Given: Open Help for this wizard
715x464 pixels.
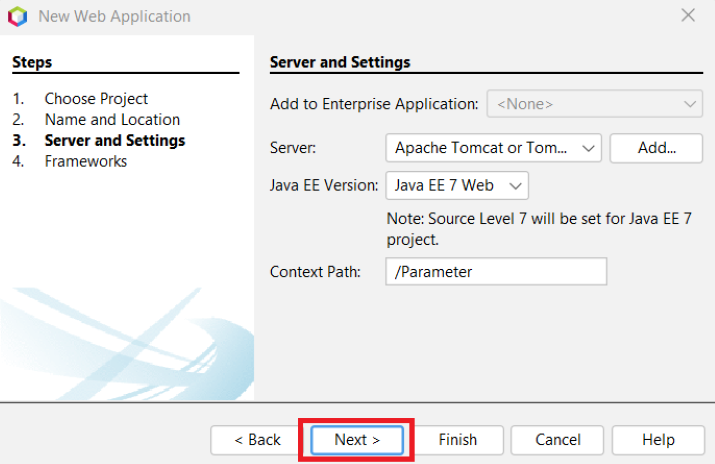Looking at the screenshot, I should click(658, 440).
